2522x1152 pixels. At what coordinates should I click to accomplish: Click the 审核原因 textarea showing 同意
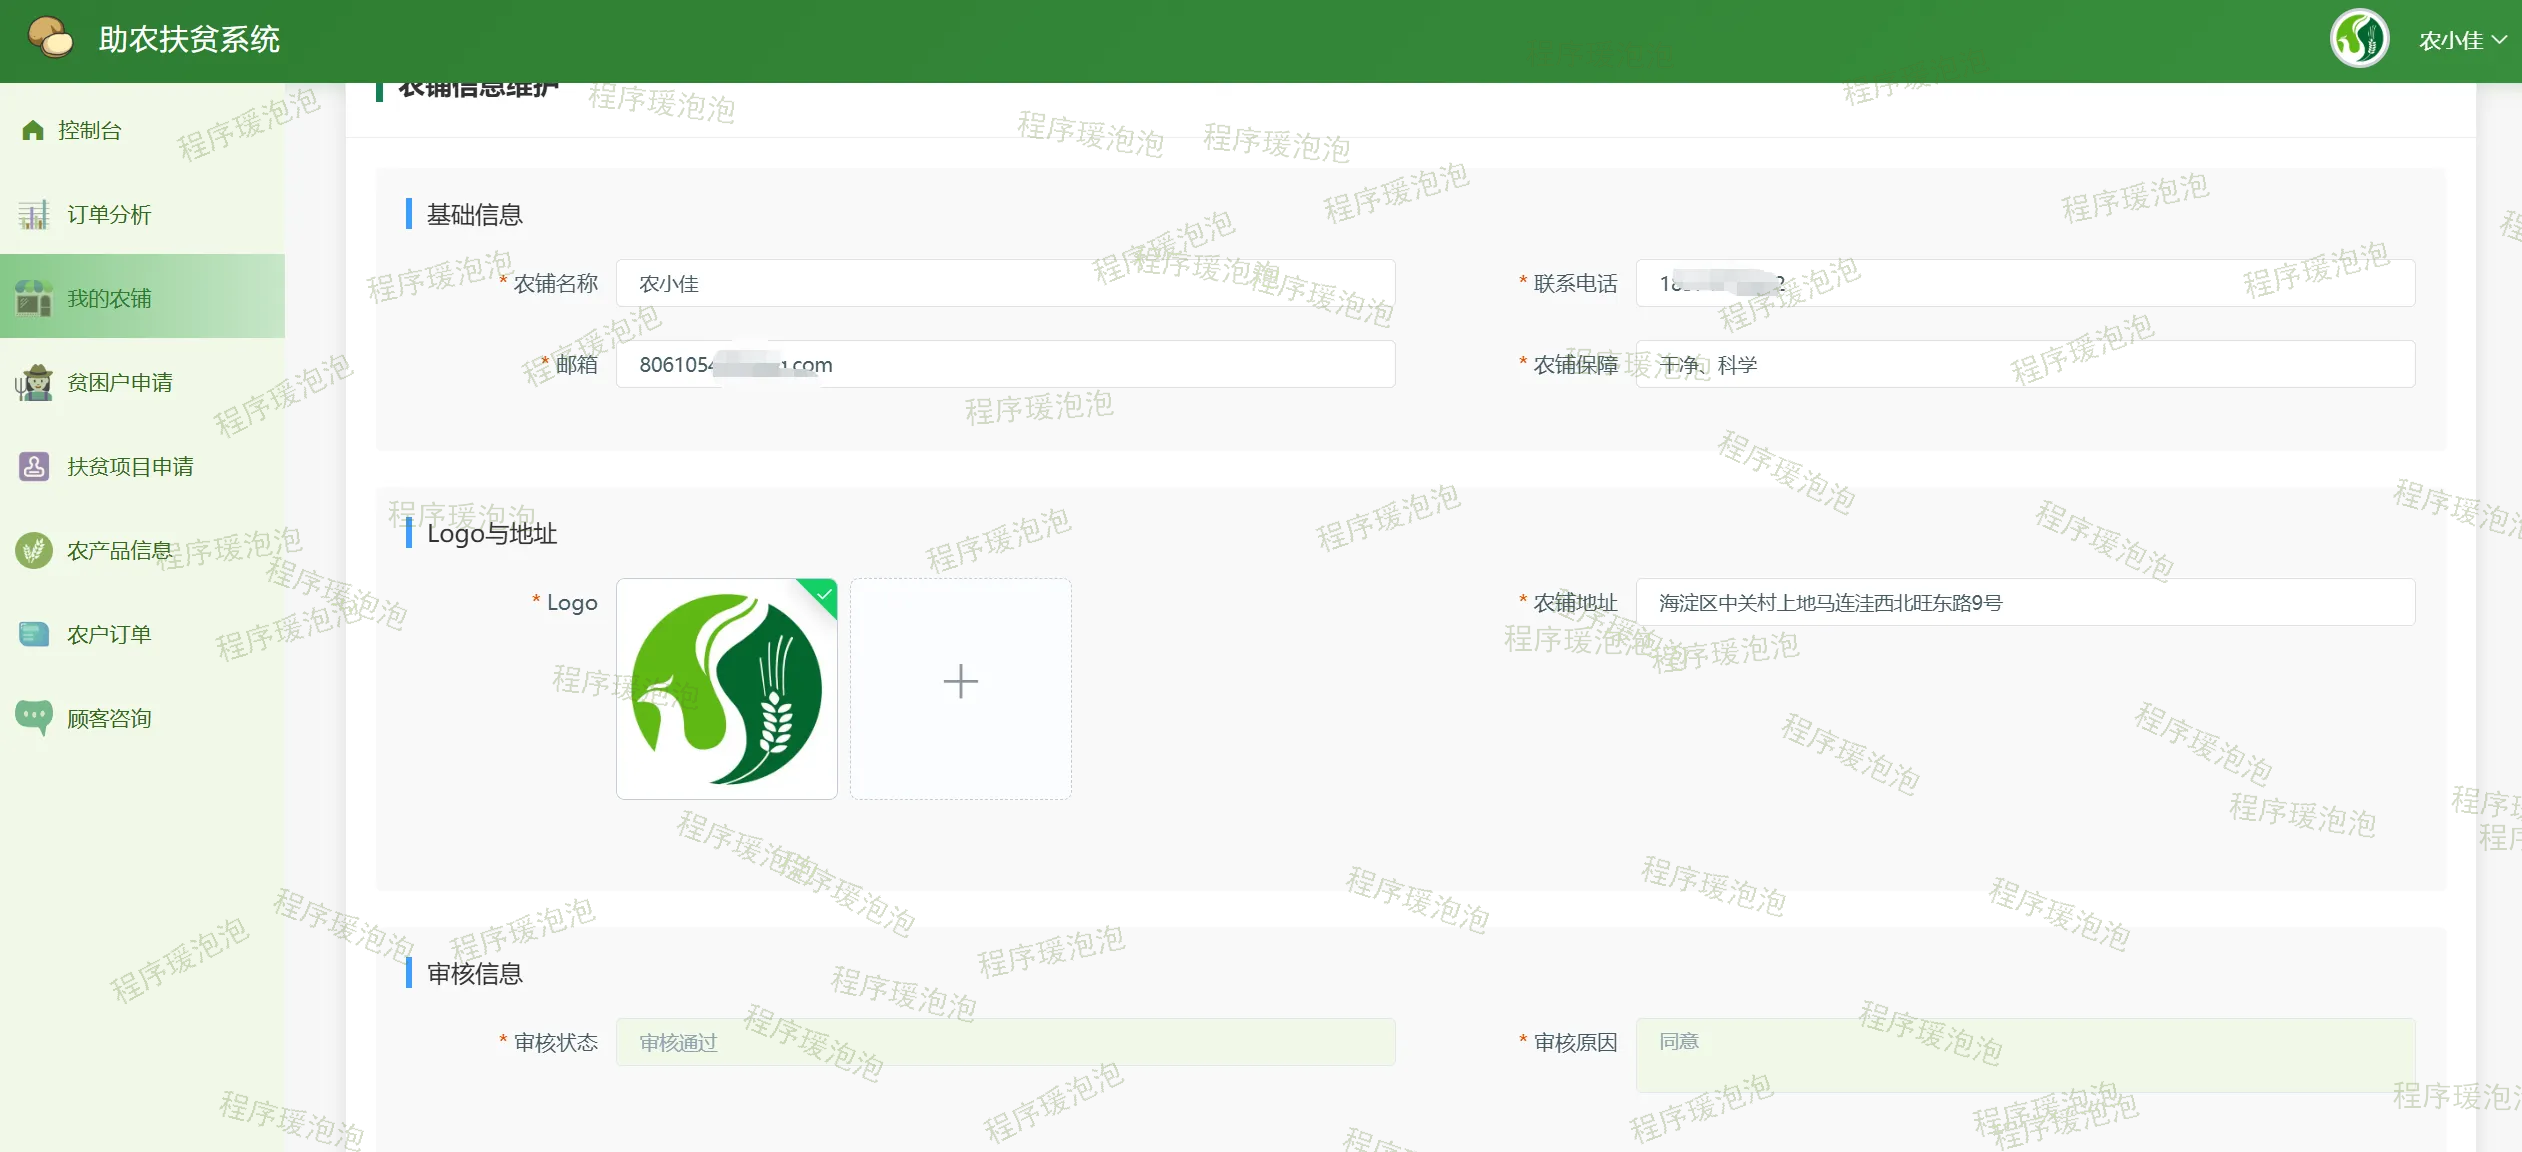point(2025,1054)
